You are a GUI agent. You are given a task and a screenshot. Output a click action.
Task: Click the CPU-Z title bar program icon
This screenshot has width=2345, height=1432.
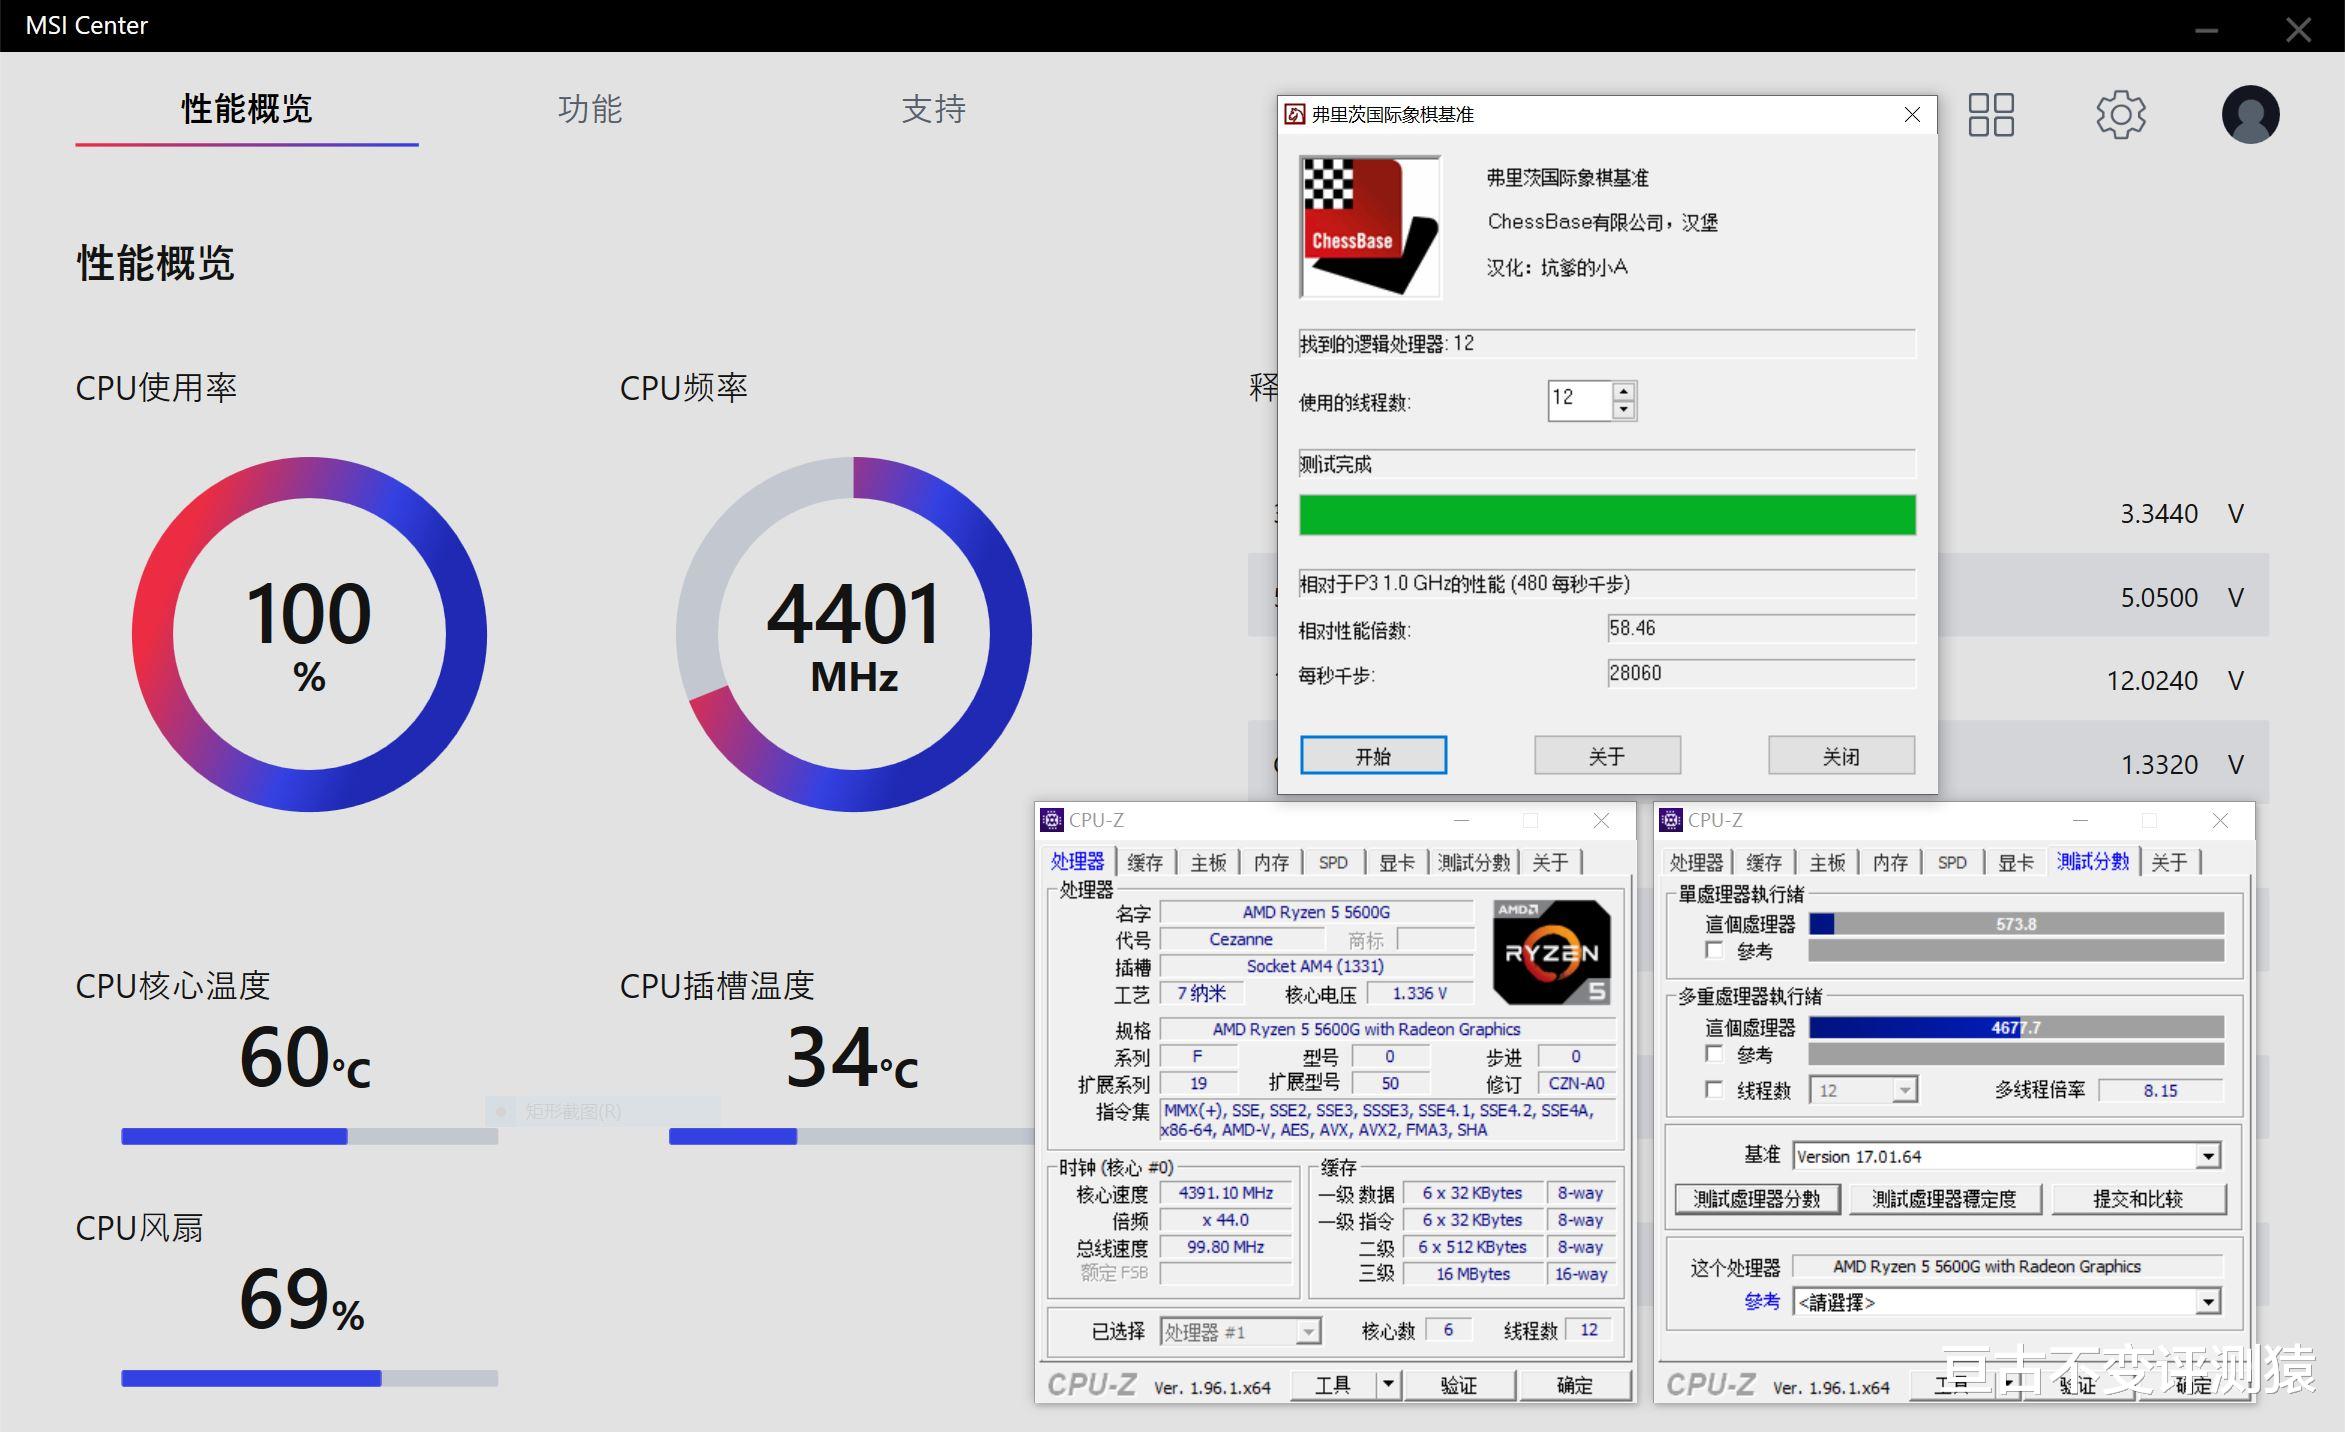[1052, 820]
